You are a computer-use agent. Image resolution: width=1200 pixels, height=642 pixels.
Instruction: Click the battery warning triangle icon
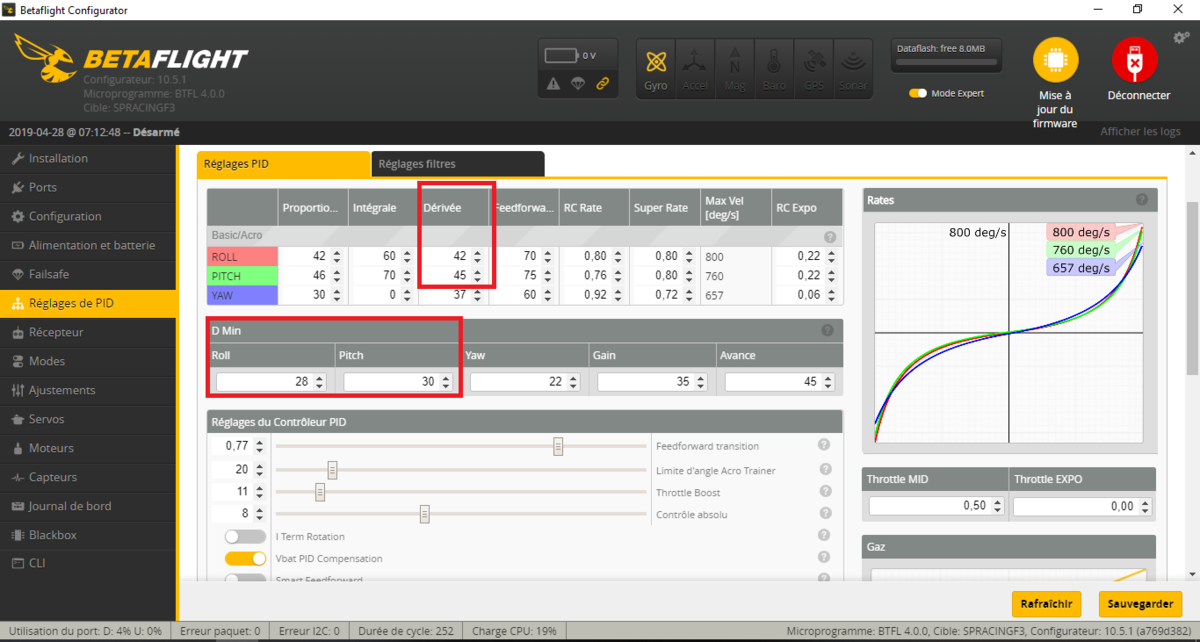pyautogui.click(x=554, y=84)
